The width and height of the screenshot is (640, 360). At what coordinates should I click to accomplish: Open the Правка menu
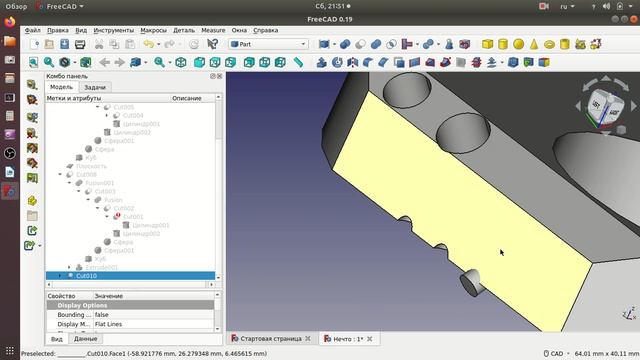(x=58, y=30)
